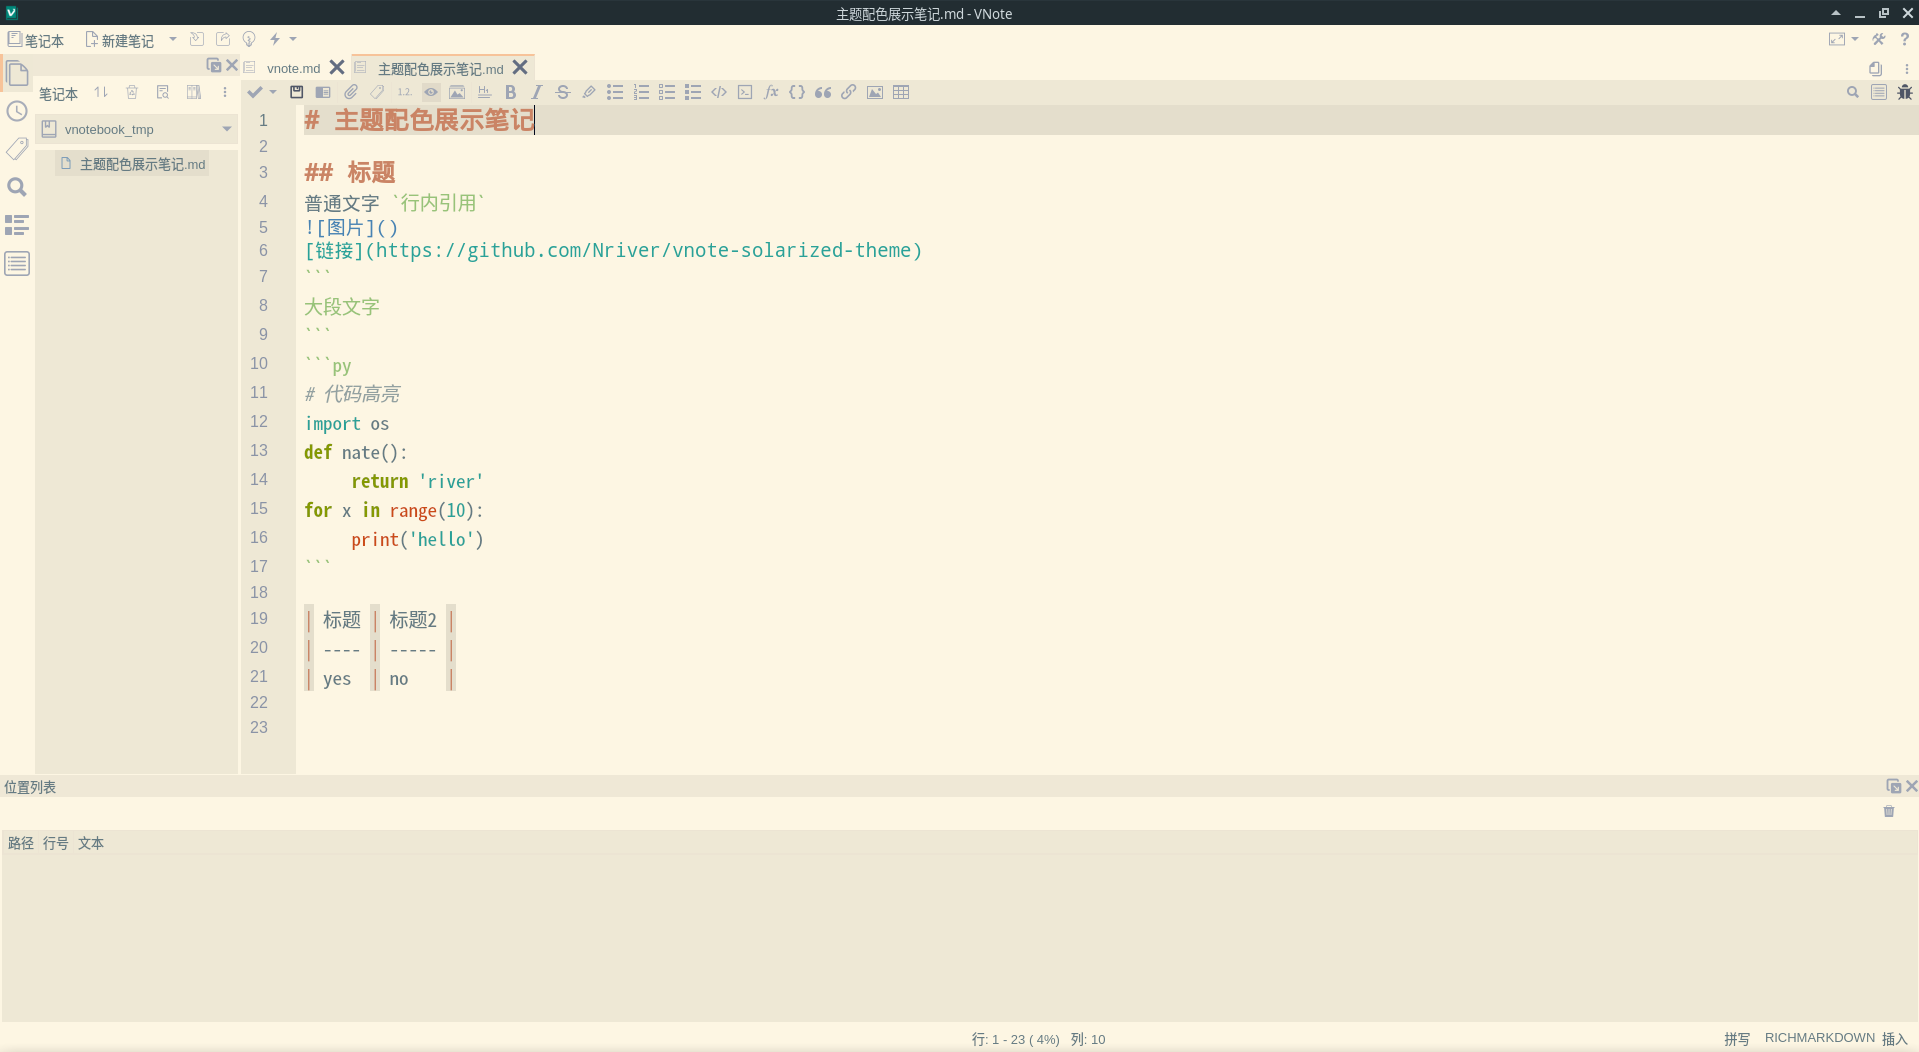1919x1052 pixels.
Task: Open the tag icon in editor toolbar
Action: (378, 92)
